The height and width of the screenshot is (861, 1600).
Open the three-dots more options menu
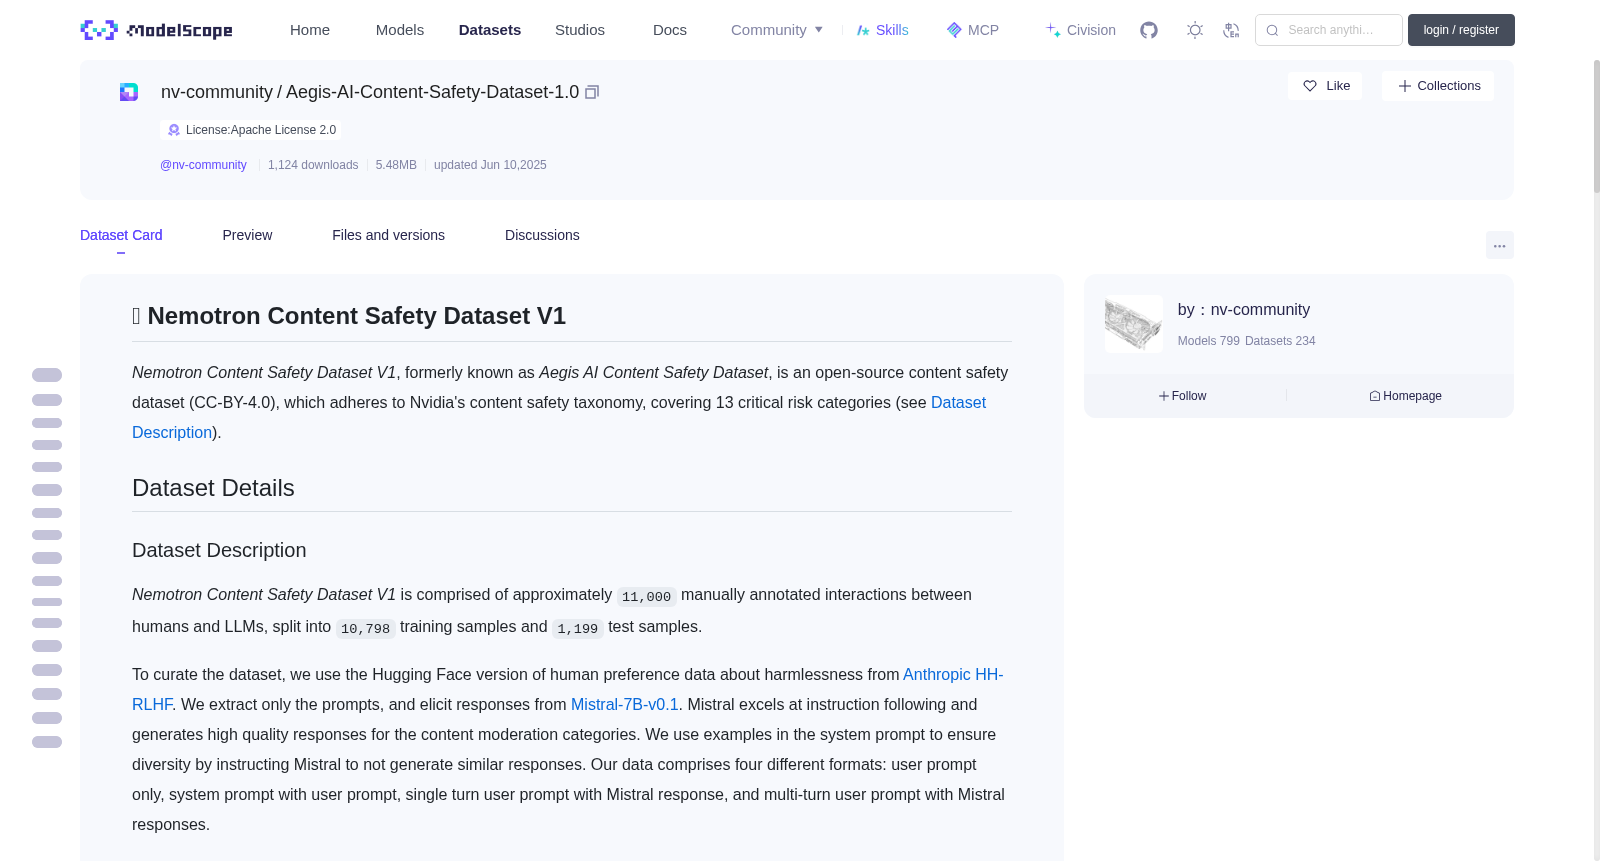pos(1499,245)
